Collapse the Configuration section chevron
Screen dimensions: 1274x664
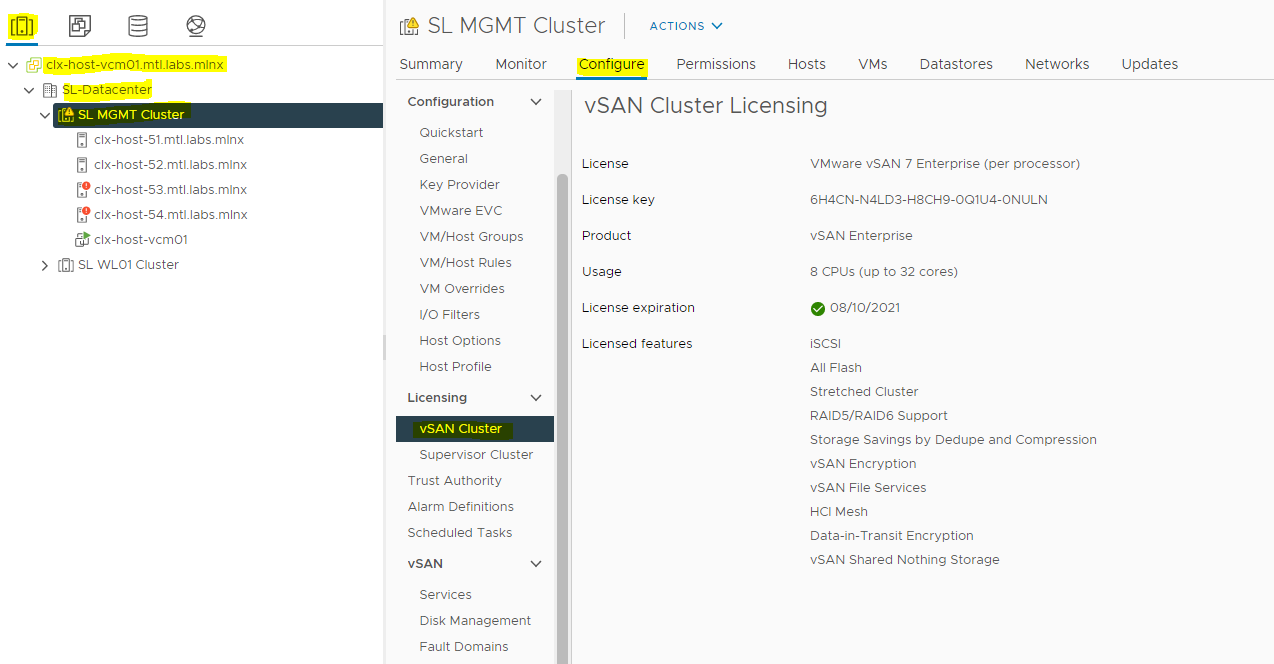pyautogui.click(x=536, y=102)
